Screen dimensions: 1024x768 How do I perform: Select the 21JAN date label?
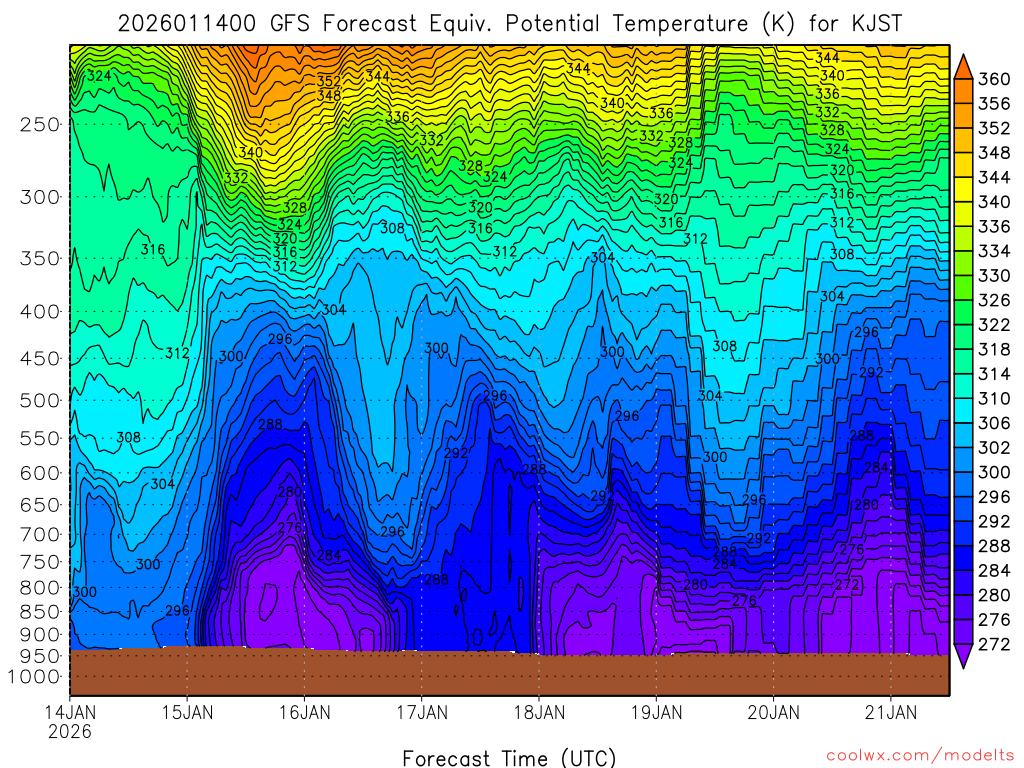(891, 712)
